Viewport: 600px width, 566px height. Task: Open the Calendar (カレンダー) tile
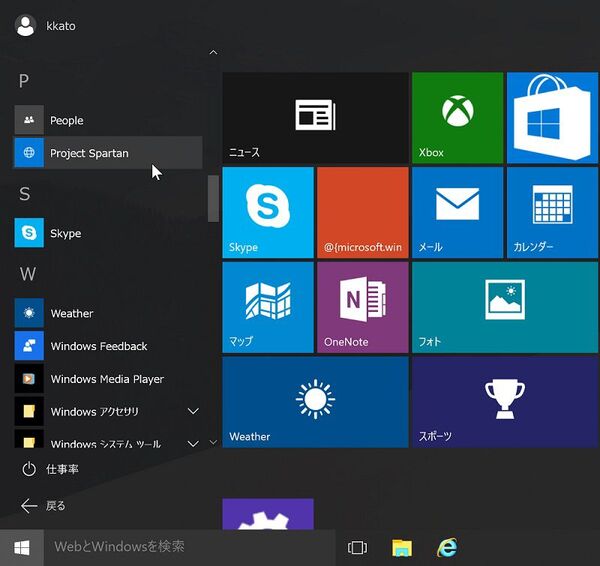pos(553,212)
